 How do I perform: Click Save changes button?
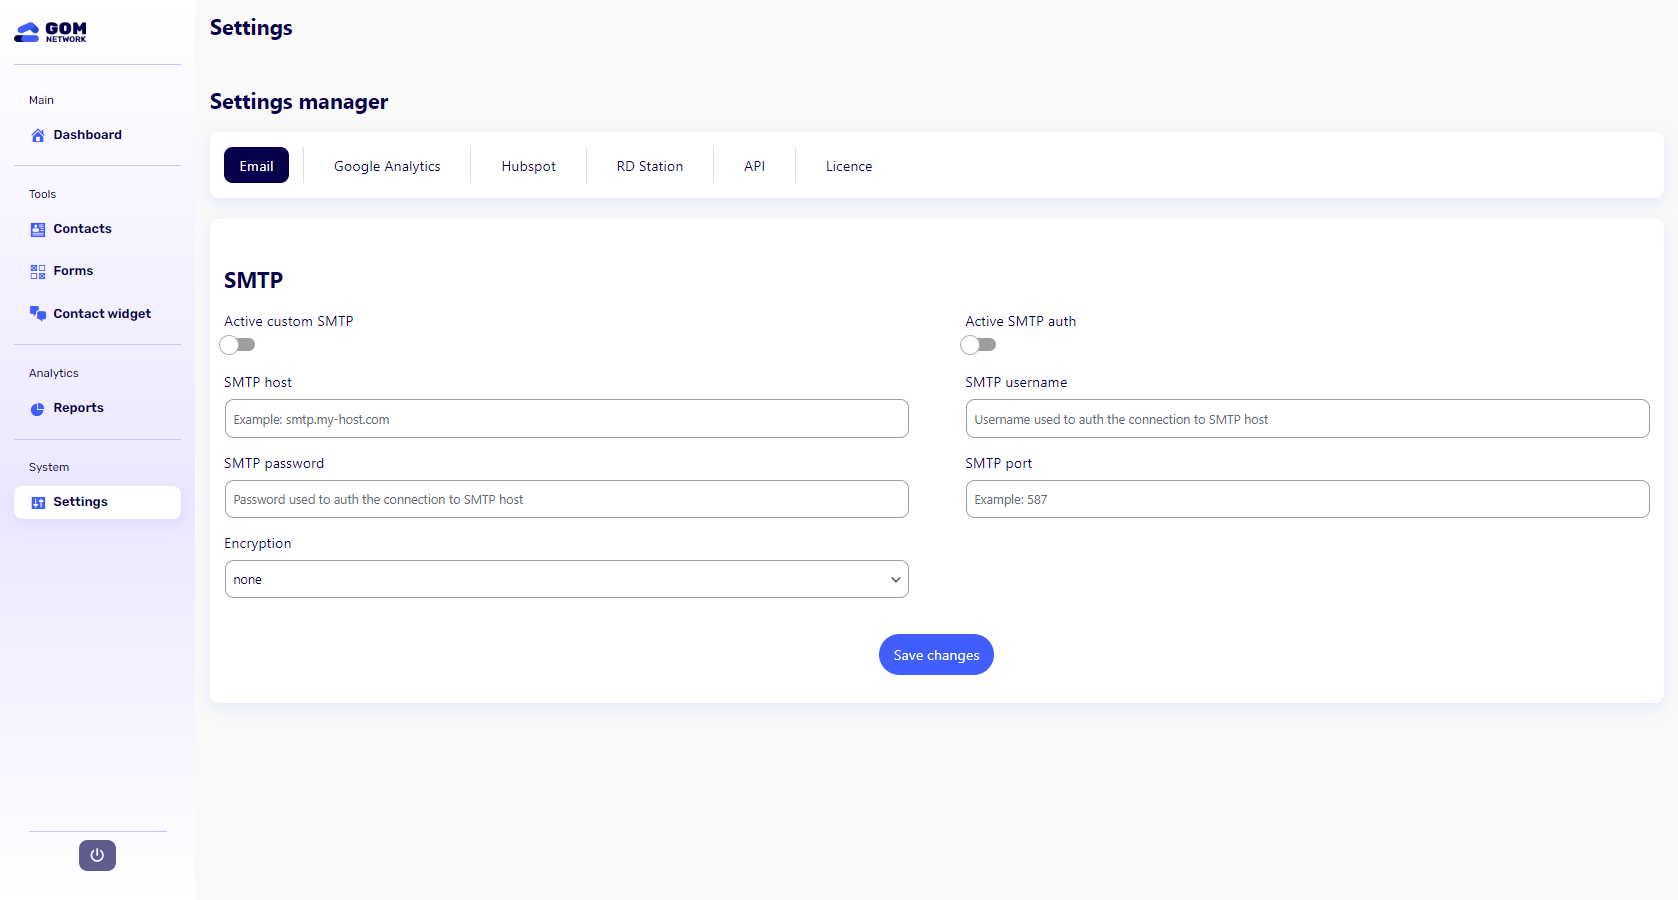click(936, 655)
